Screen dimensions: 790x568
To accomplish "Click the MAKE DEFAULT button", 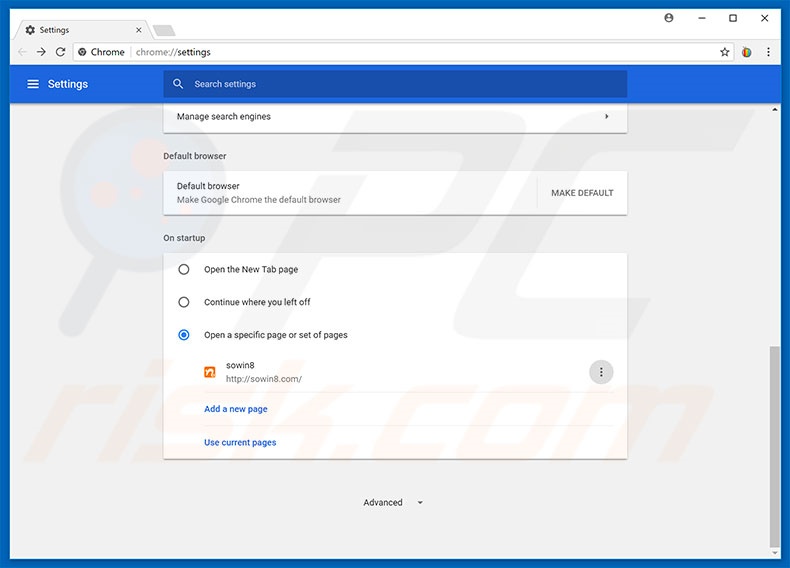I will tap(582, 193).
